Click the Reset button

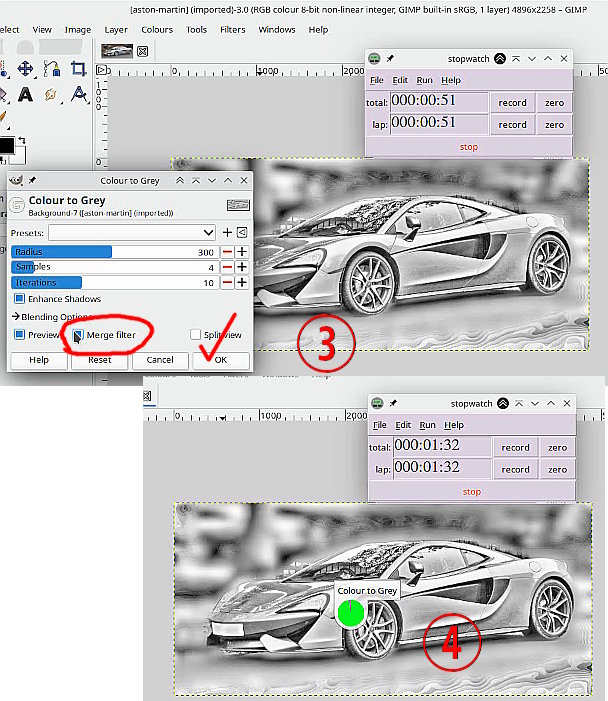click(x=100, y=360)
